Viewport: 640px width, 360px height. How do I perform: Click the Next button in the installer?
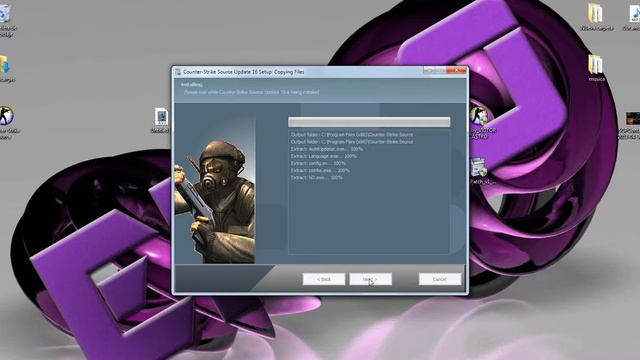371,279
